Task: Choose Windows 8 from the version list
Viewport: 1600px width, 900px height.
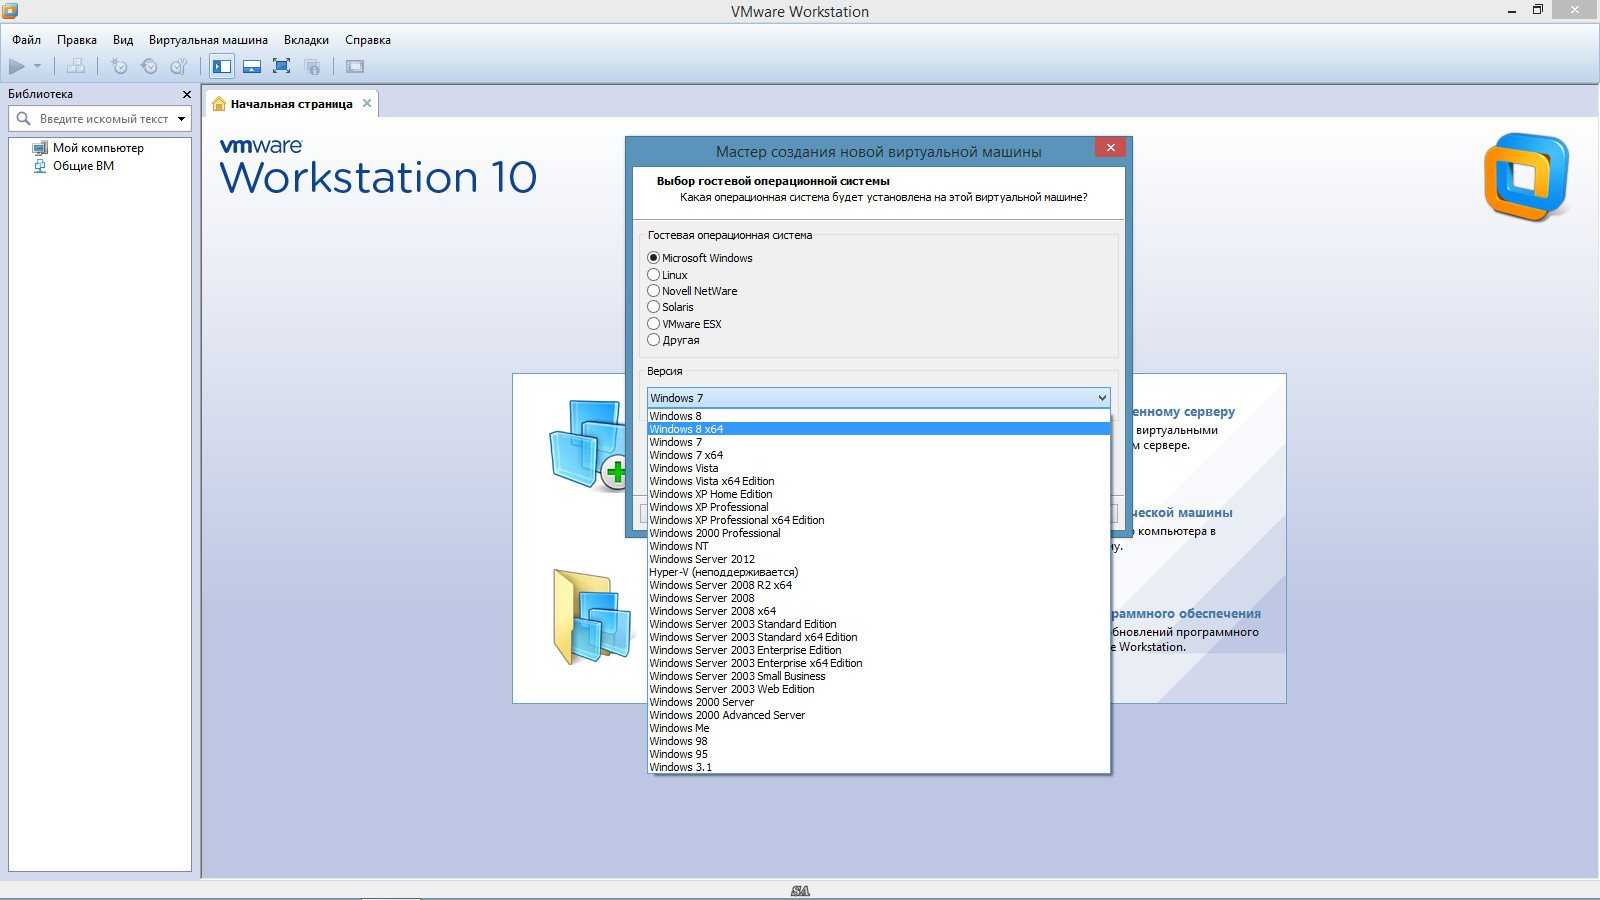Action: coord(878,416)
